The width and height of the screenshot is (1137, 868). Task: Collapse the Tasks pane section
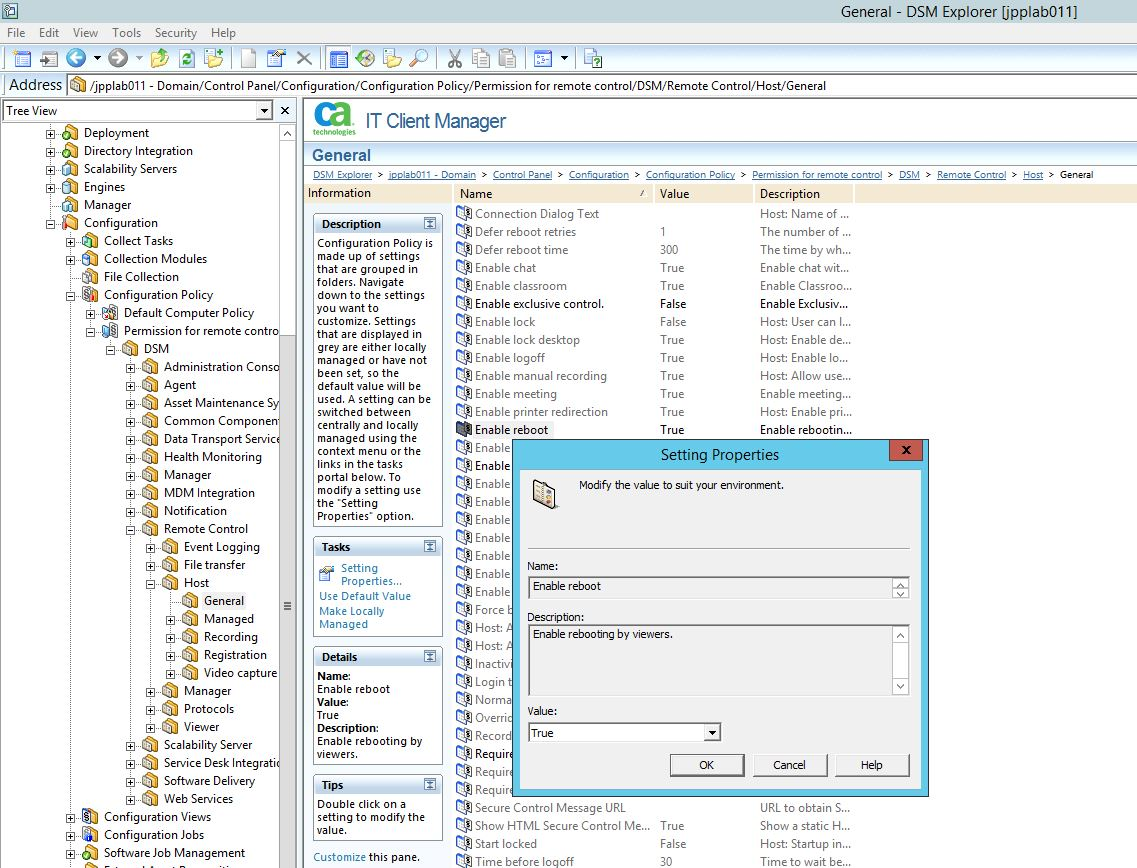(x=430, y=547)
